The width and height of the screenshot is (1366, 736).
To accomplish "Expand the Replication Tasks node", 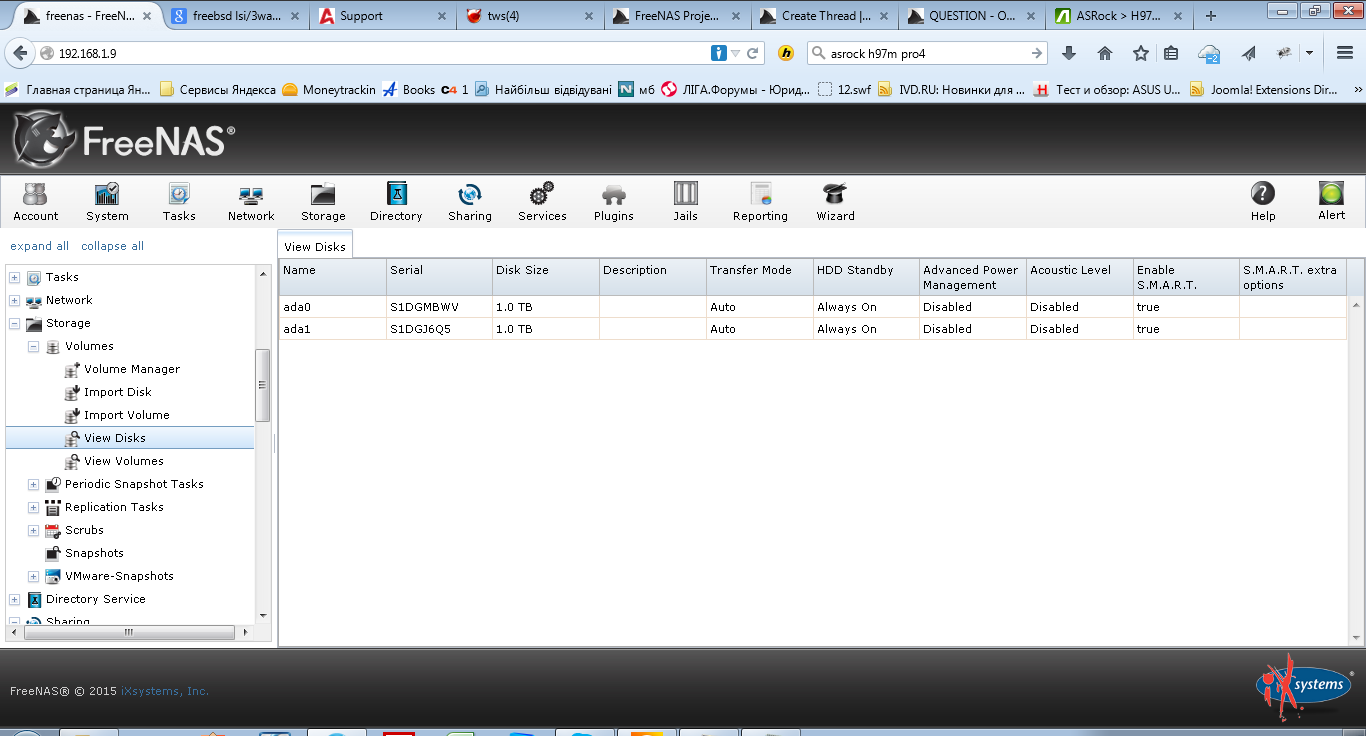I will [x=33, y=507].
